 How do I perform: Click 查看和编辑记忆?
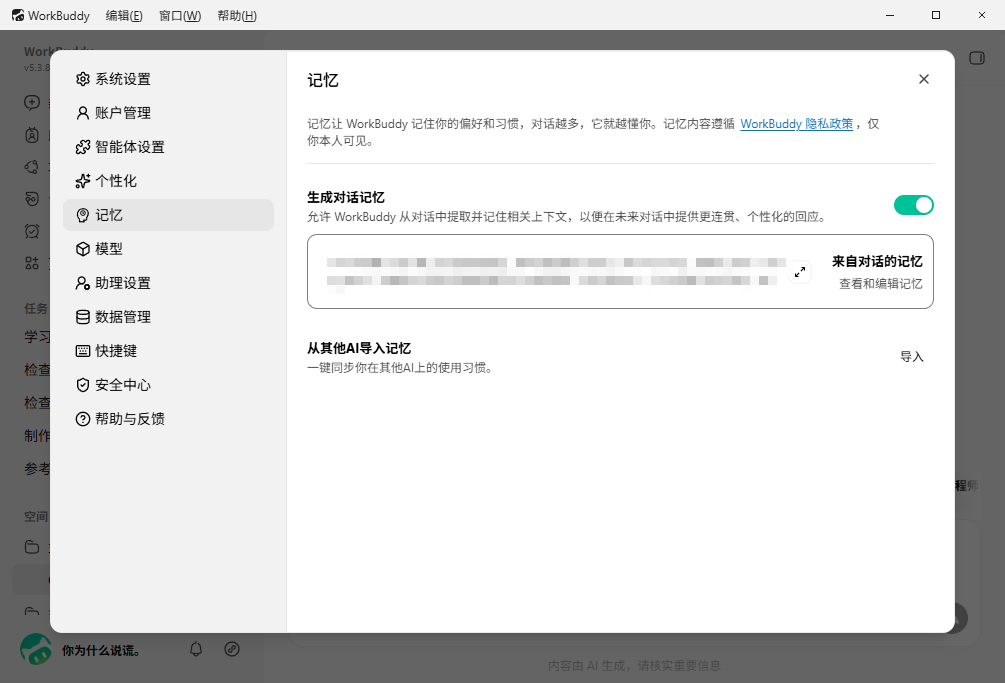coord(881,284)
